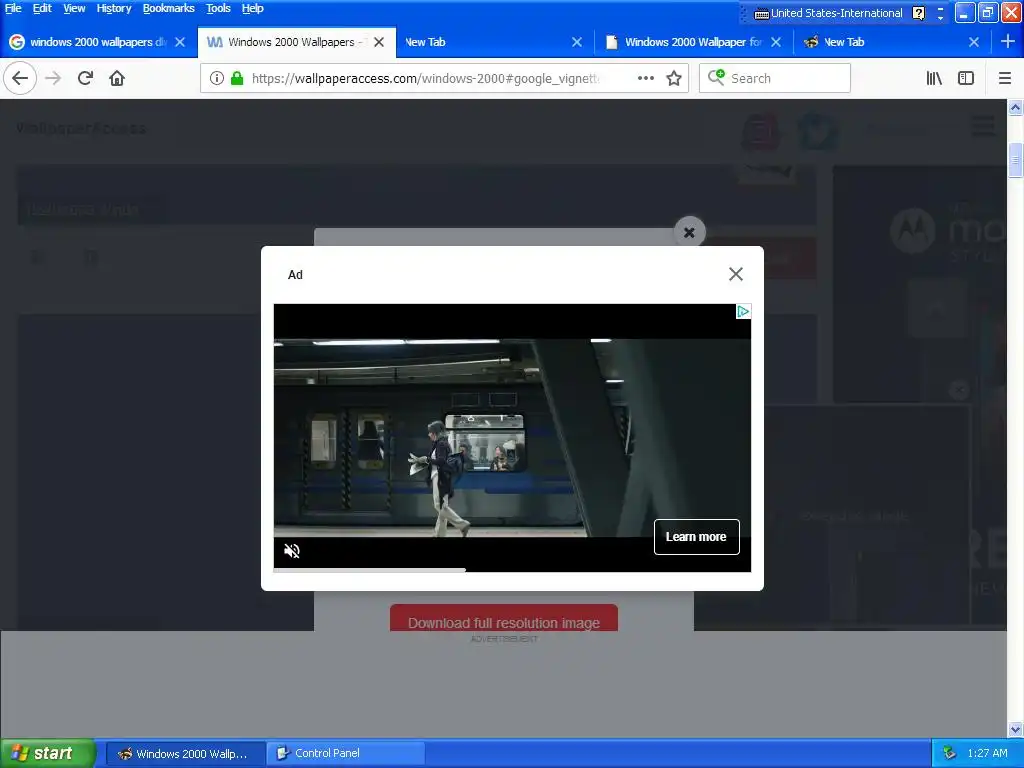The height and width of the screenshot is (768, 1024).
Task: Click Download full resolution image button
Action: 504,618
